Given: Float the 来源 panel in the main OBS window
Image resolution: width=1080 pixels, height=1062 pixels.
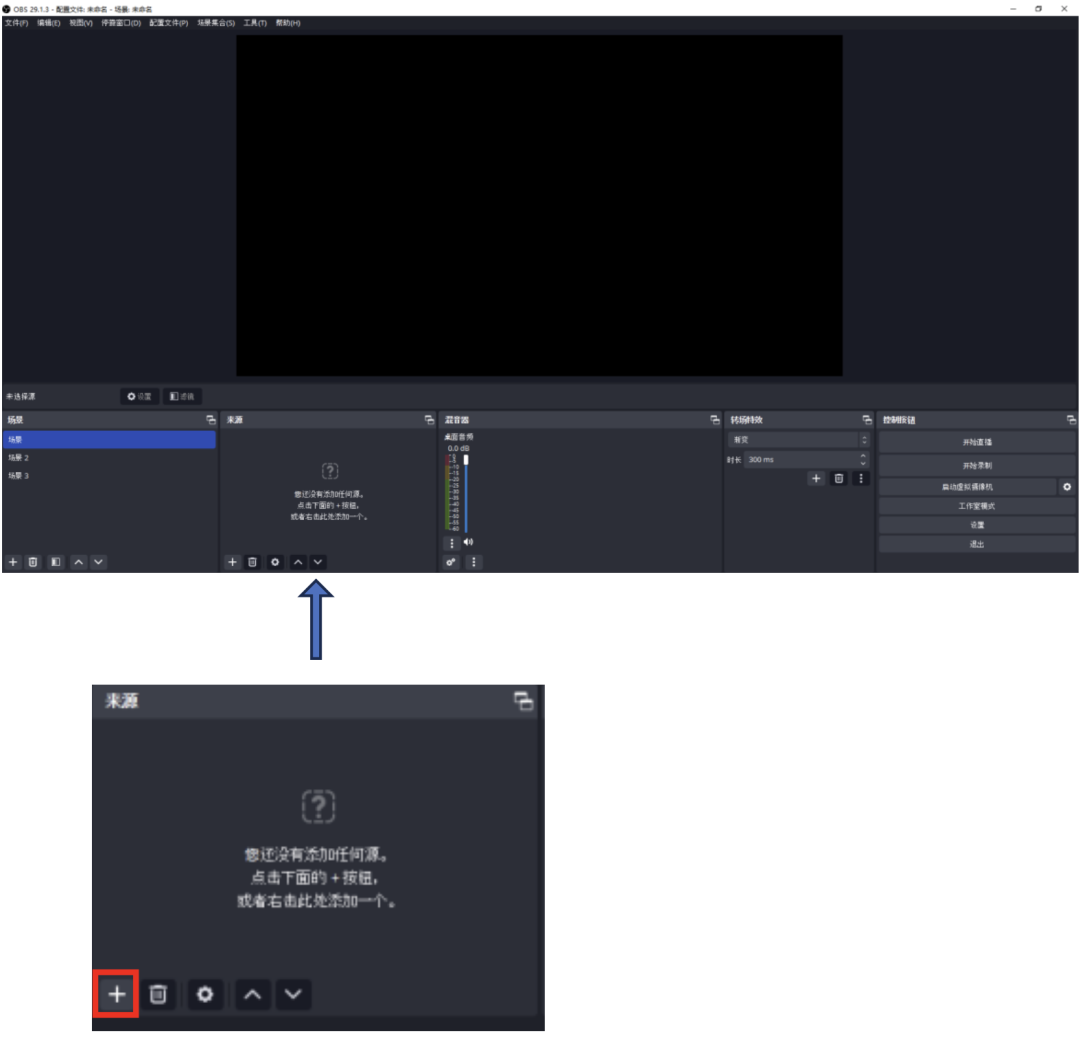Looking at the screenshot, I should [429, 420].
